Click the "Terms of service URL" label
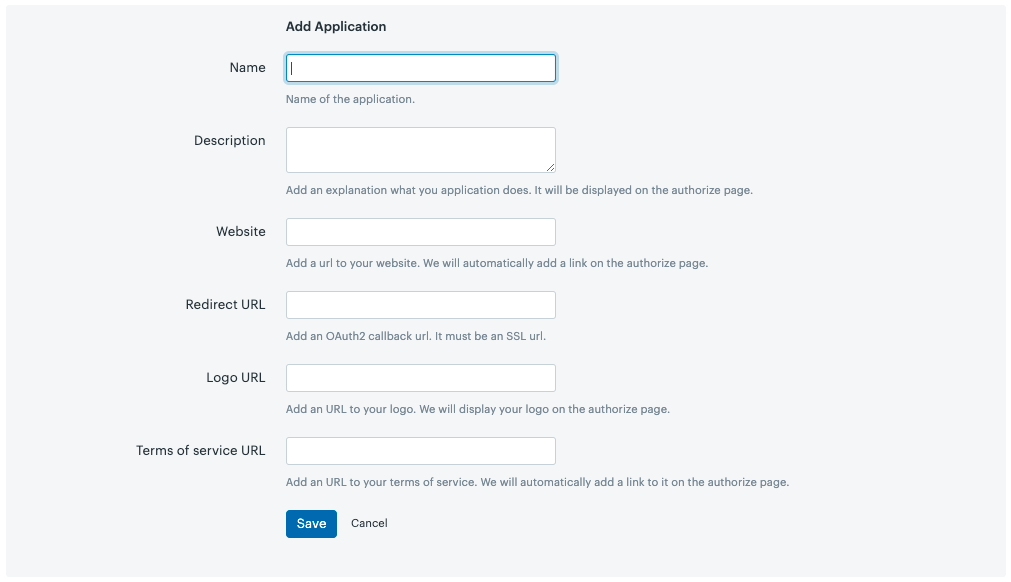The height and width of the screenshot is (582, 1011). tap(200, 451)
